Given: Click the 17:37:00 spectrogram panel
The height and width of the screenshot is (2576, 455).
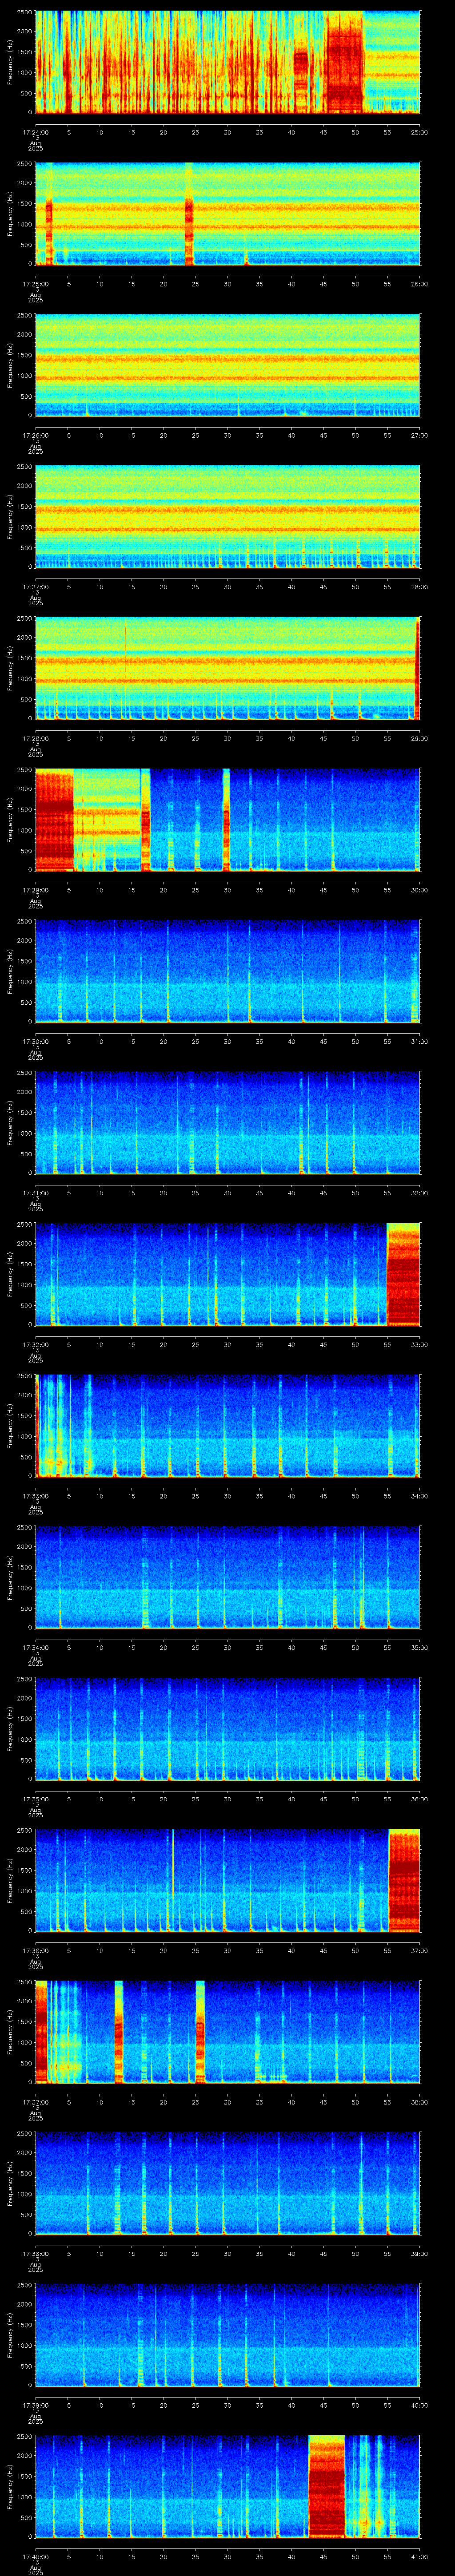Looking at the screenshot, I should 228,2032.
